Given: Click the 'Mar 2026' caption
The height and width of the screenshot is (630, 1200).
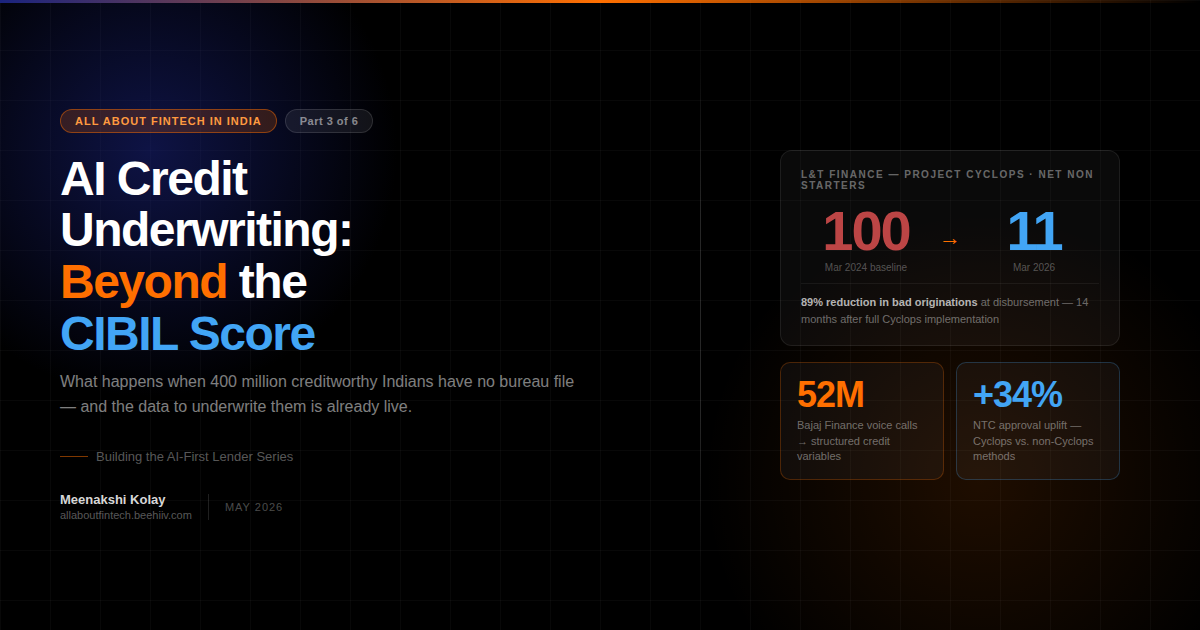Looking at the screenshot, I should (x=1034, y=267).
